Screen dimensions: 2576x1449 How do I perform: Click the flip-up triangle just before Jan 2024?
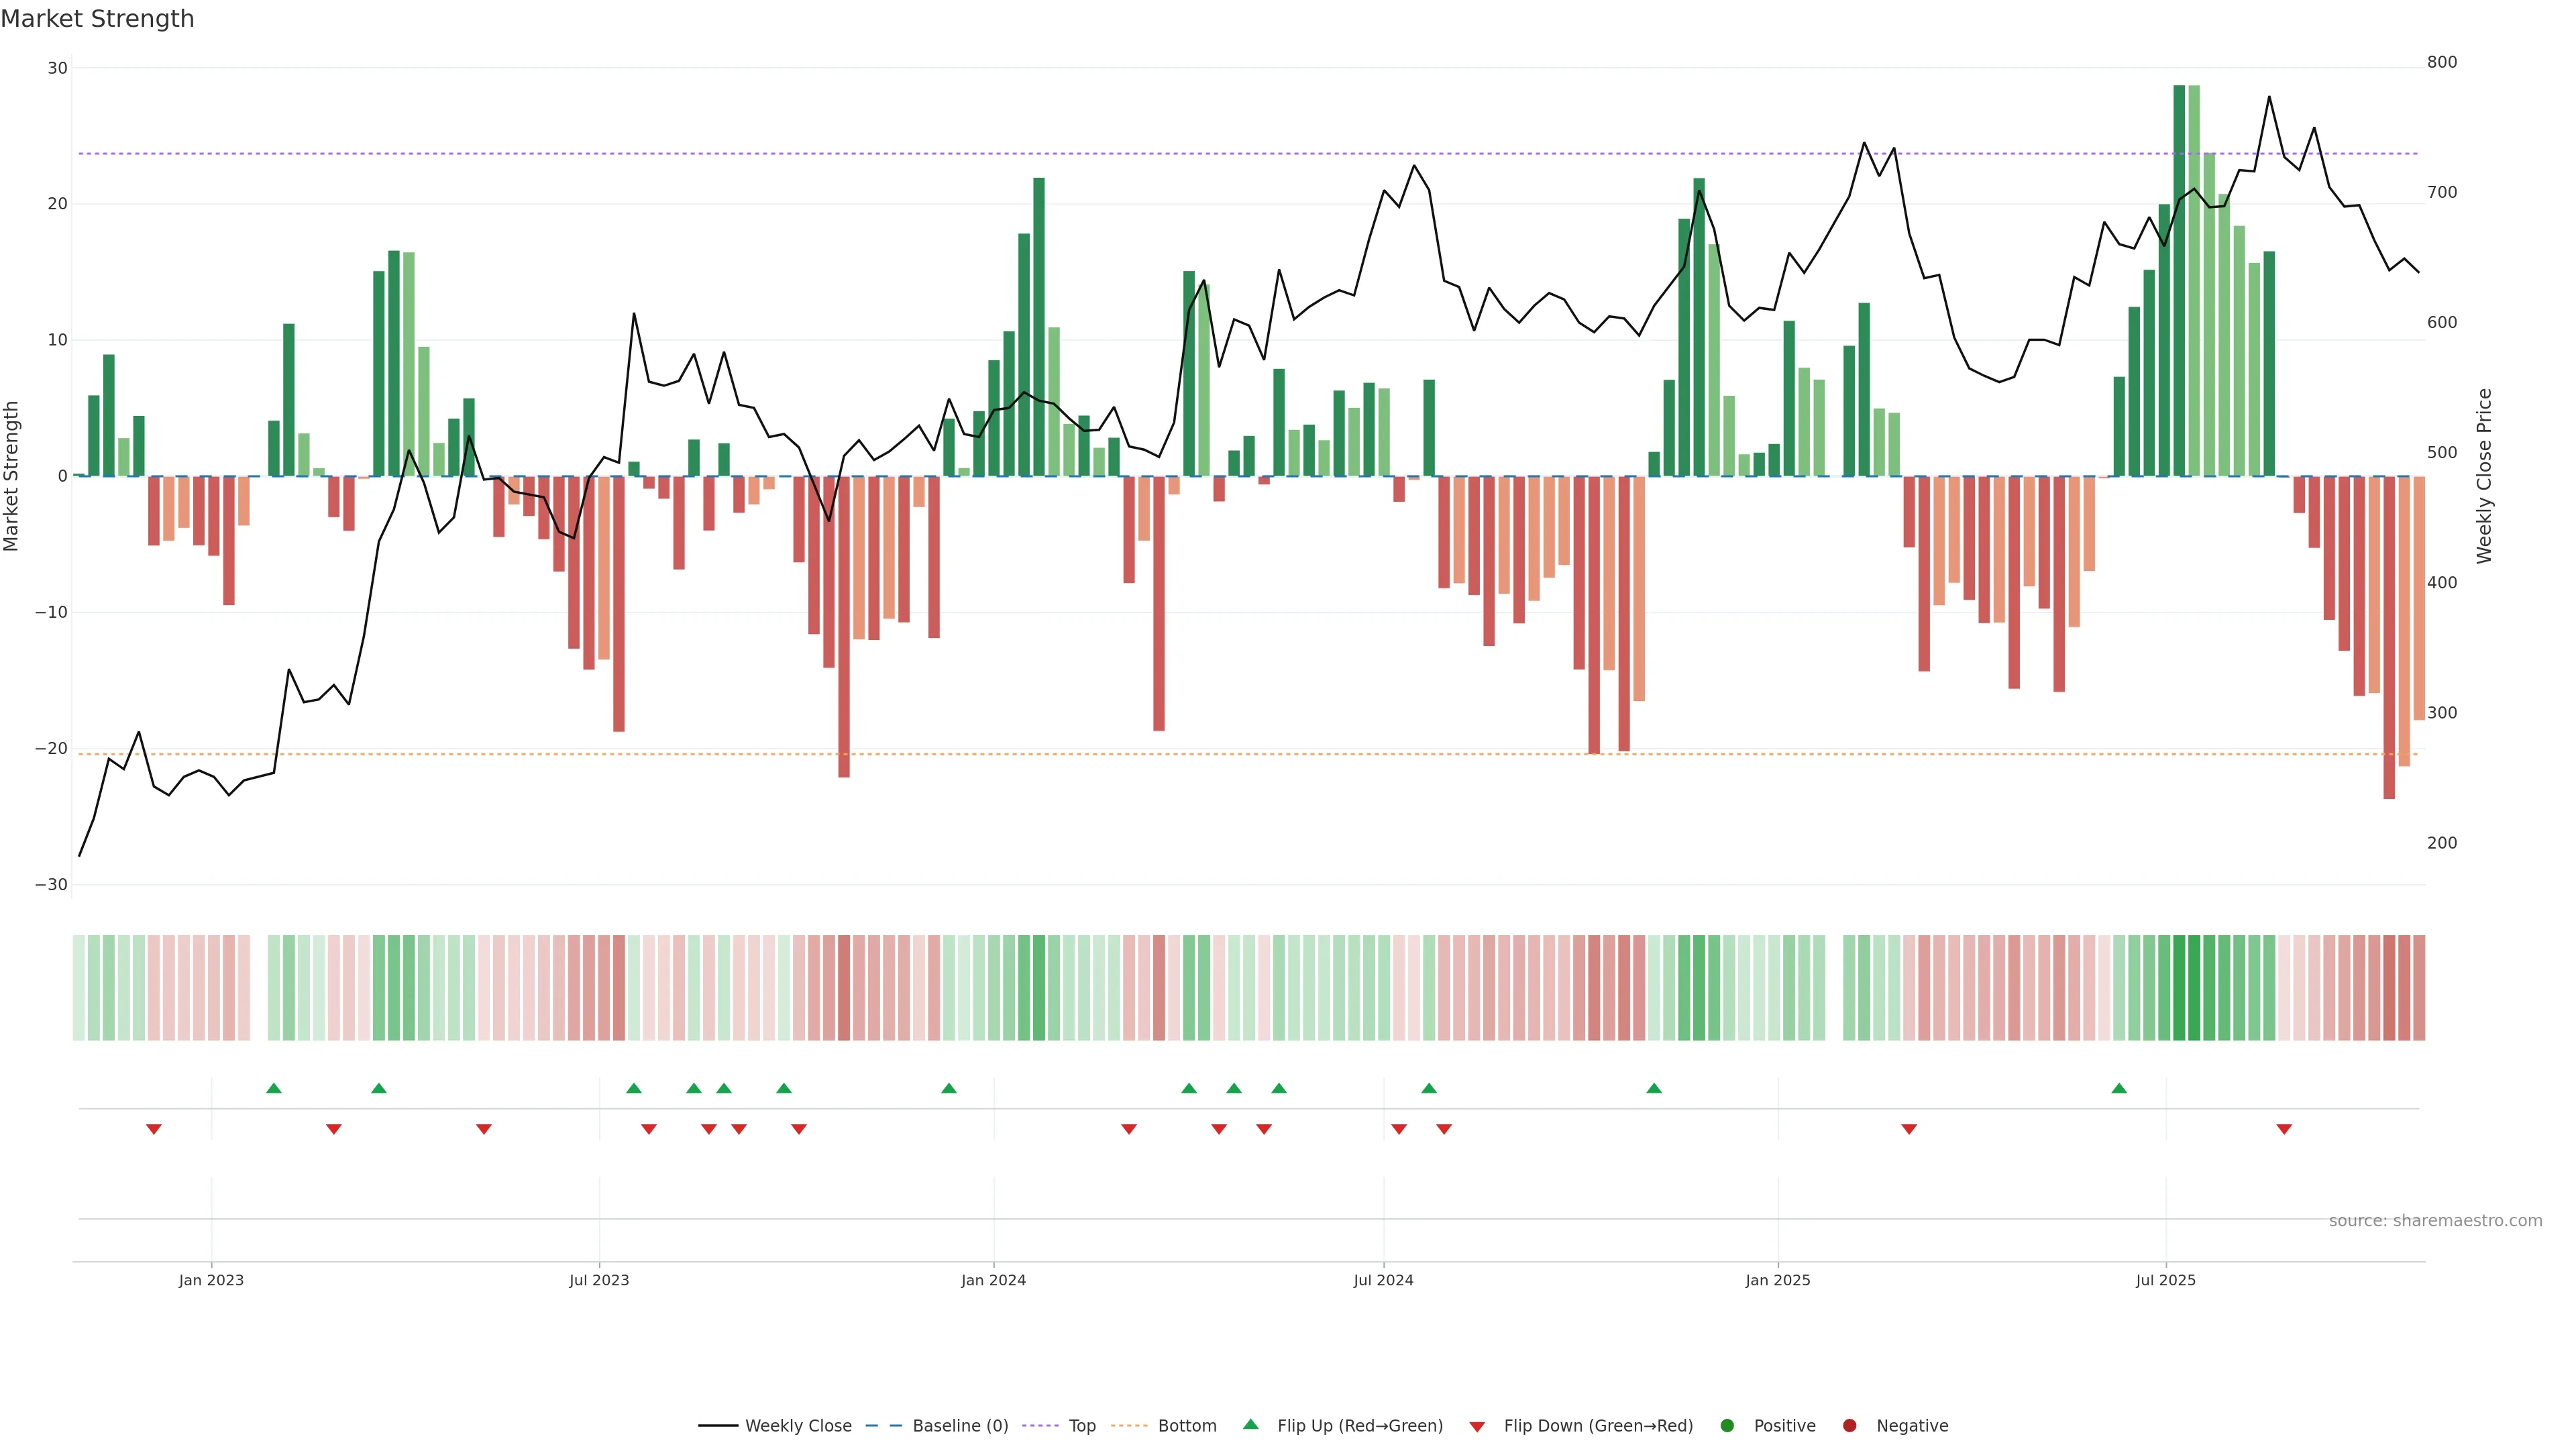pos(949,1088)
